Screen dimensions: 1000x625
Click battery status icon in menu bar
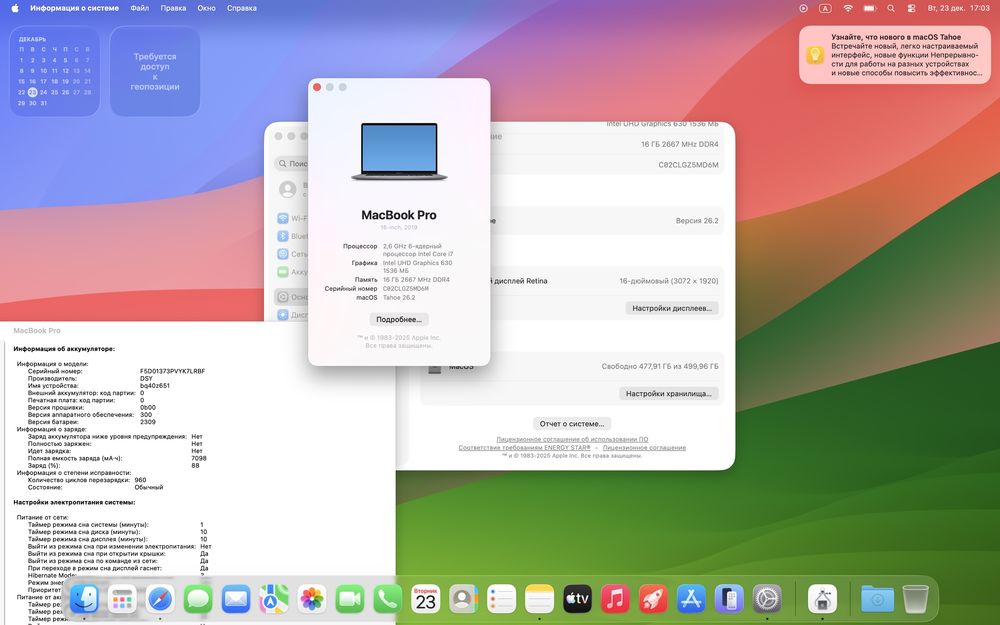coord(870,8)
